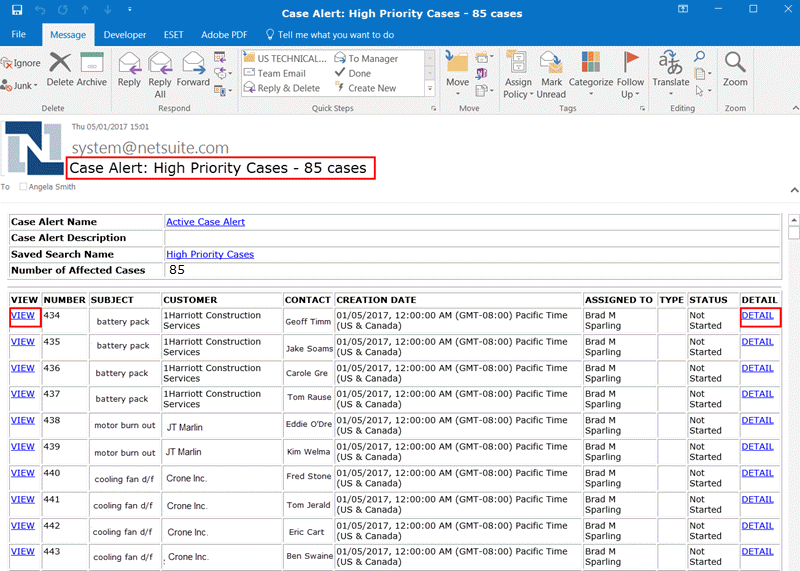Screen dimensions: 800x571
Task: Toggle the checkbox beside Angela Smith
Action: click(23, 187)
